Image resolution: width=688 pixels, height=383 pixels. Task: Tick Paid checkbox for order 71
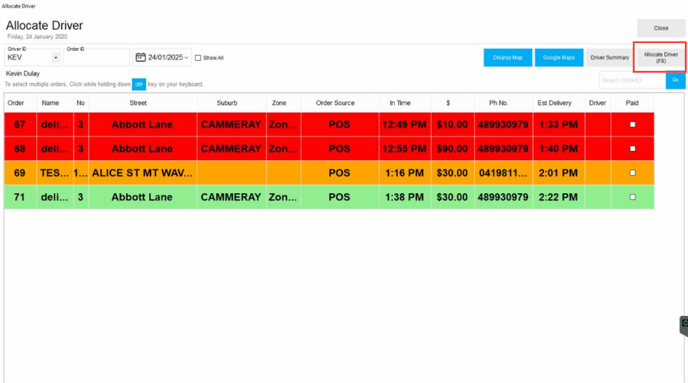(632, 197)
